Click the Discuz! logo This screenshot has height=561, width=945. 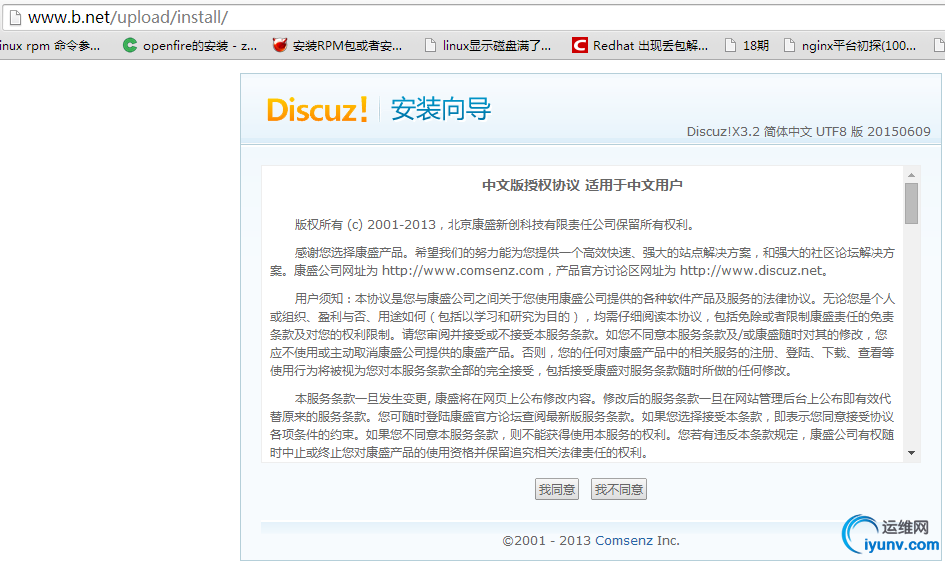(317, 110)
